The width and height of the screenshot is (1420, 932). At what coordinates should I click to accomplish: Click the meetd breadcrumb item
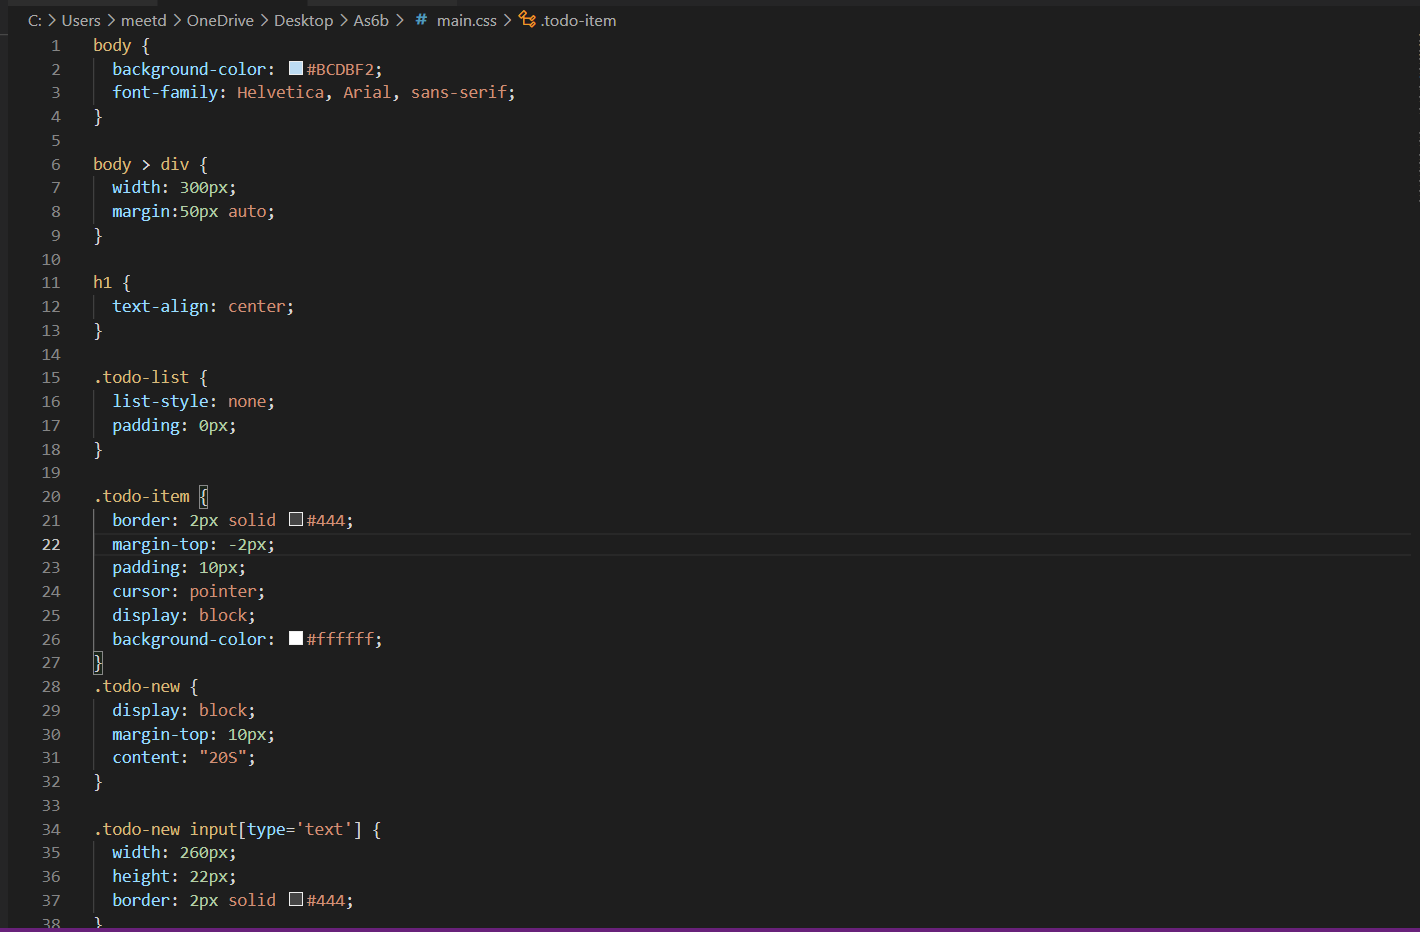pos(144,20)
